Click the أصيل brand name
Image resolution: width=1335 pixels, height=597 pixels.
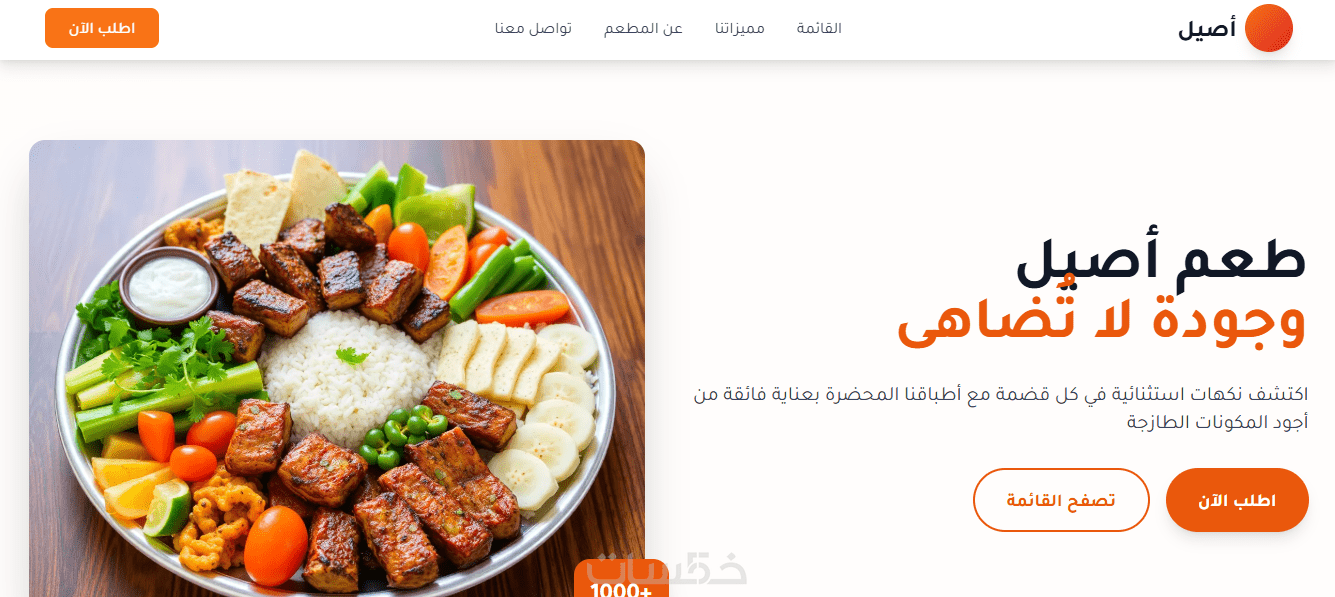coord(1207,29)
